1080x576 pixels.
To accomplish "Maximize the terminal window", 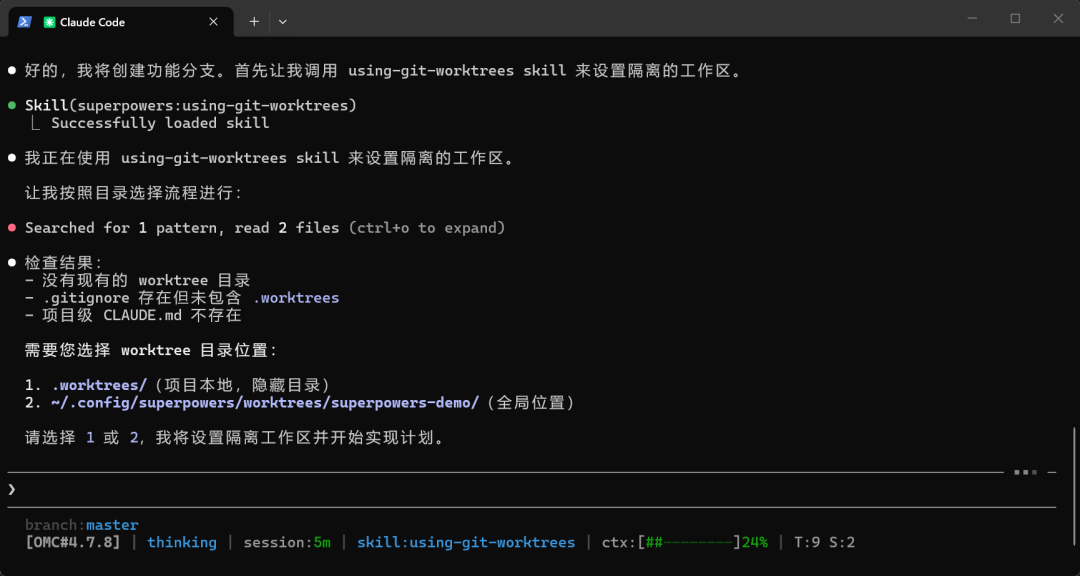I will coord(1015,19).
